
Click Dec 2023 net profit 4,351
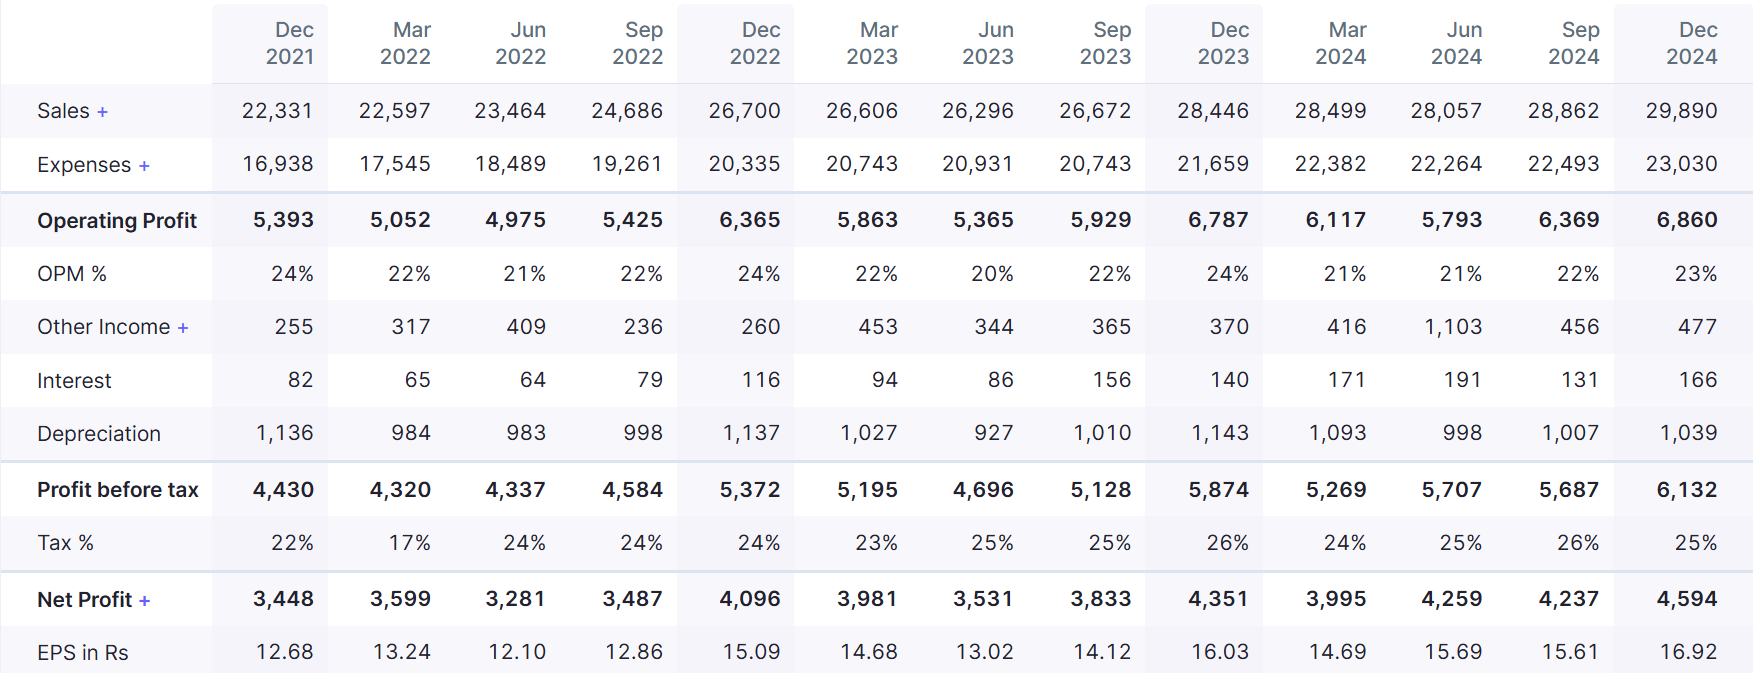(x=1218, y=599)
